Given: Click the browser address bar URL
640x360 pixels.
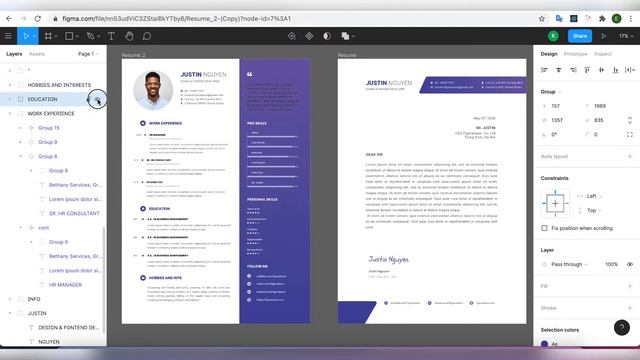Looking at the screenshot, I should tap(176, 18).
